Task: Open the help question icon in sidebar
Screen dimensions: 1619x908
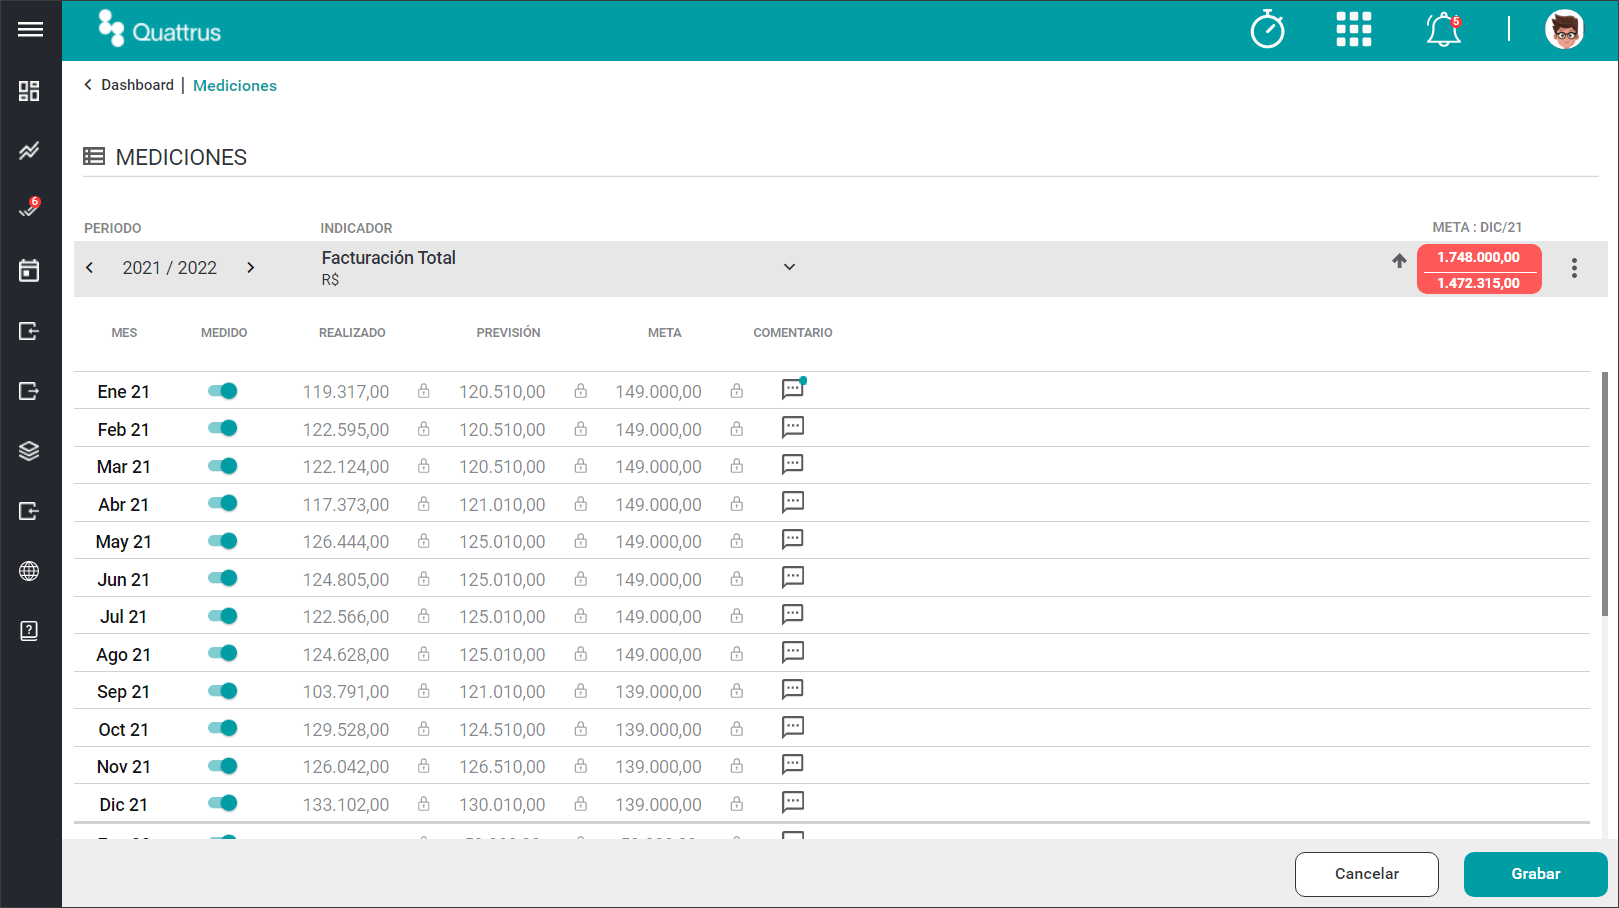Action: pyautogui.click(x=29, y=631)
